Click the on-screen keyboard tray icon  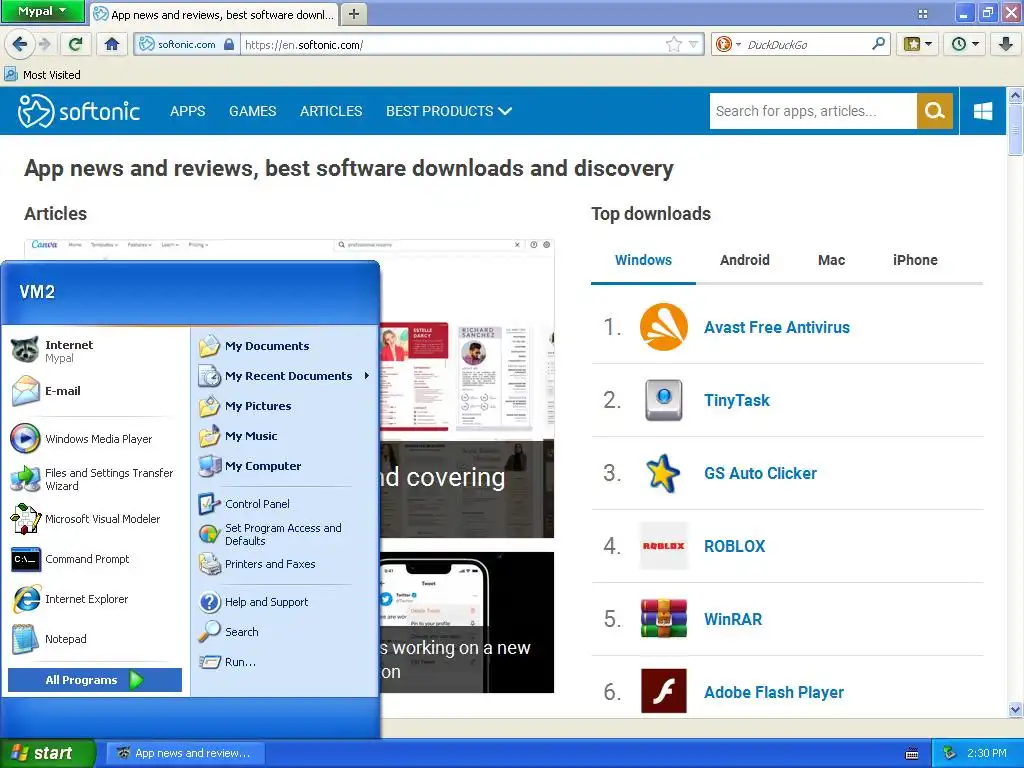[912, 754]
